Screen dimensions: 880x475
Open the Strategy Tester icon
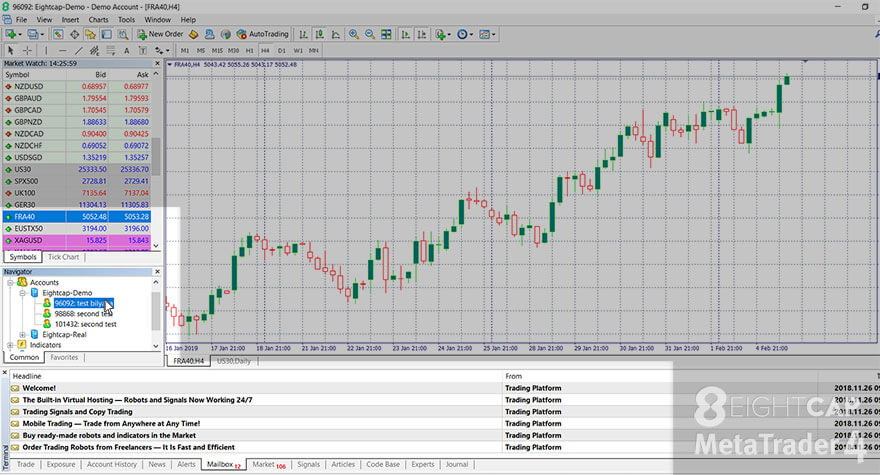(123, 34)
